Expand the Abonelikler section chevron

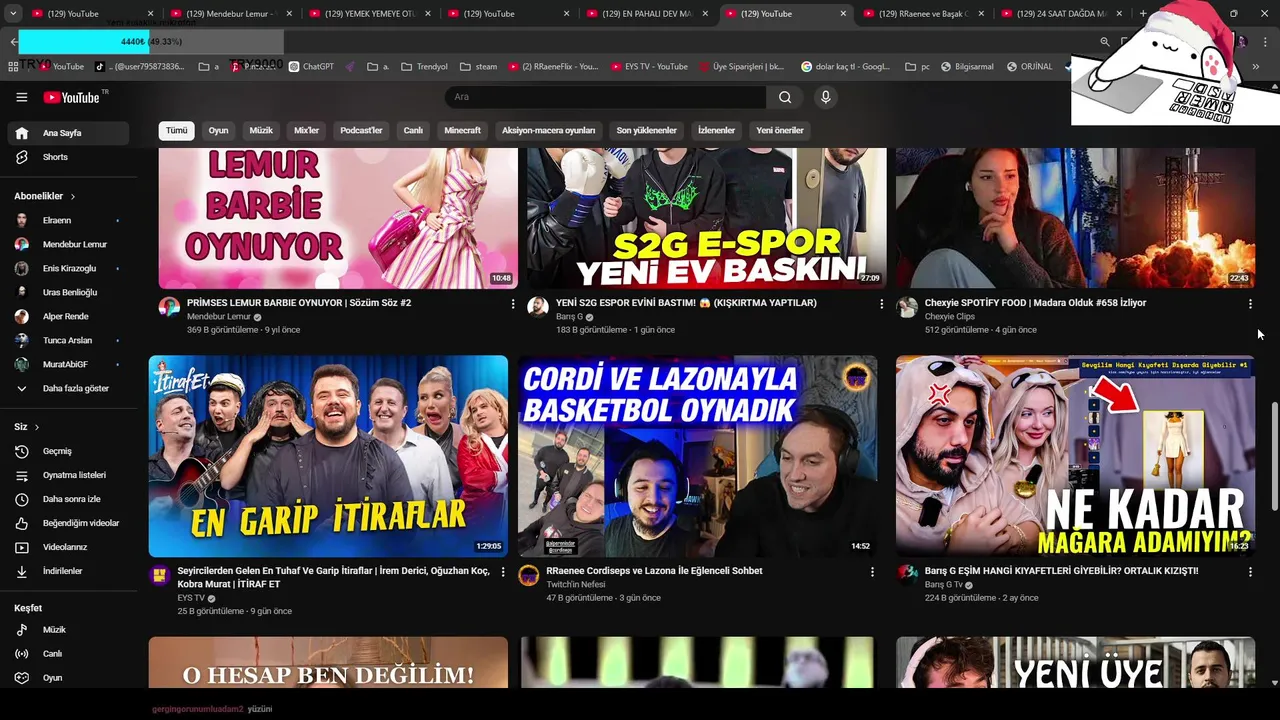click(73, 197)
